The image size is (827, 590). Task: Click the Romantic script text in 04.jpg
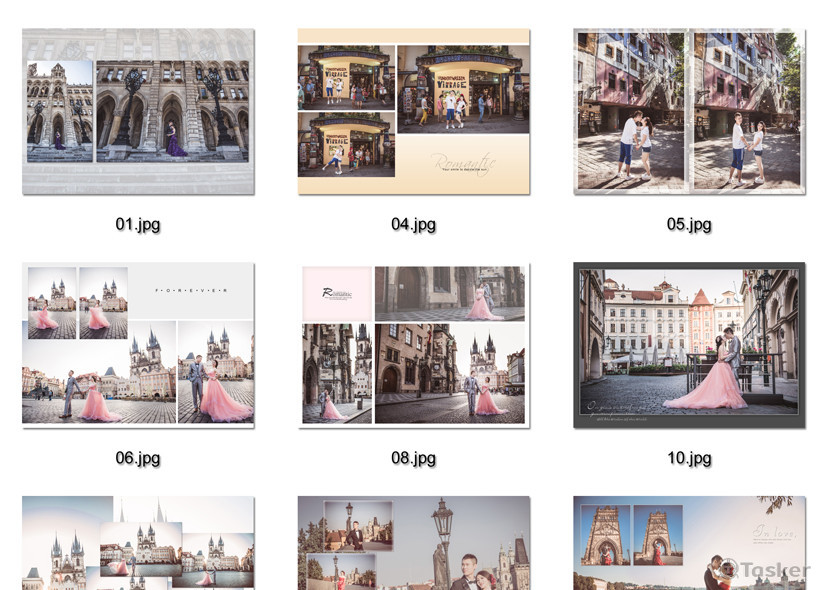point(464,161)
